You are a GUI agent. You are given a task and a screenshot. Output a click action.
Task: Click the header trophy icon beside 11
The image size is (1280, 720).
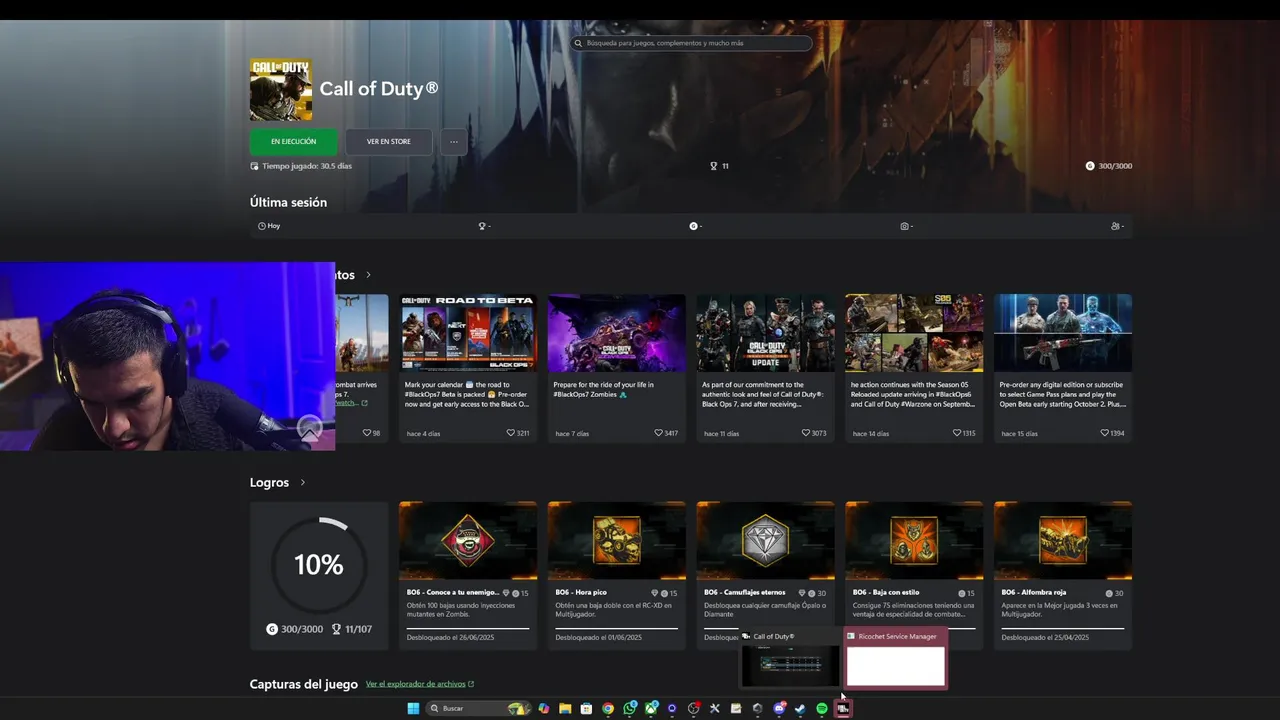(713, 166)
